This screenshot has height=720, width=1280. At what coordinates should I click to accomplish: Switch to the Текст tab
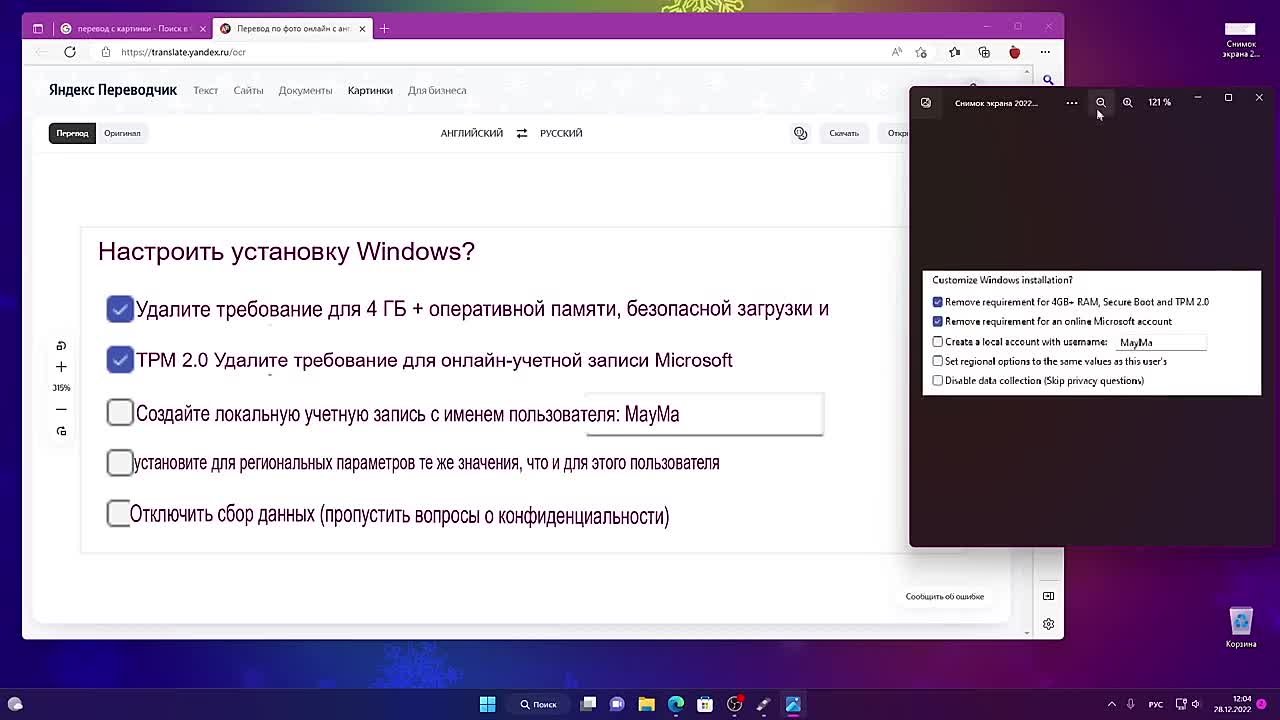(205, 90)
